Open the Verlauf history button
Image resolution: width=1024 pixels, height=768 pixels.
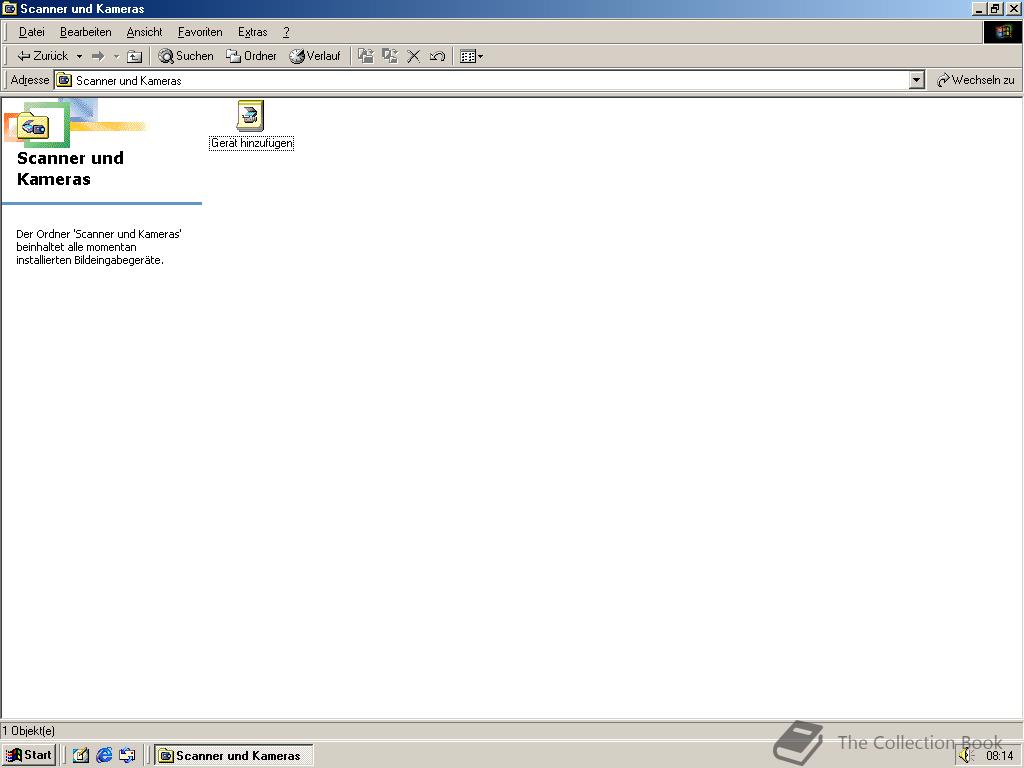point(315,56)
